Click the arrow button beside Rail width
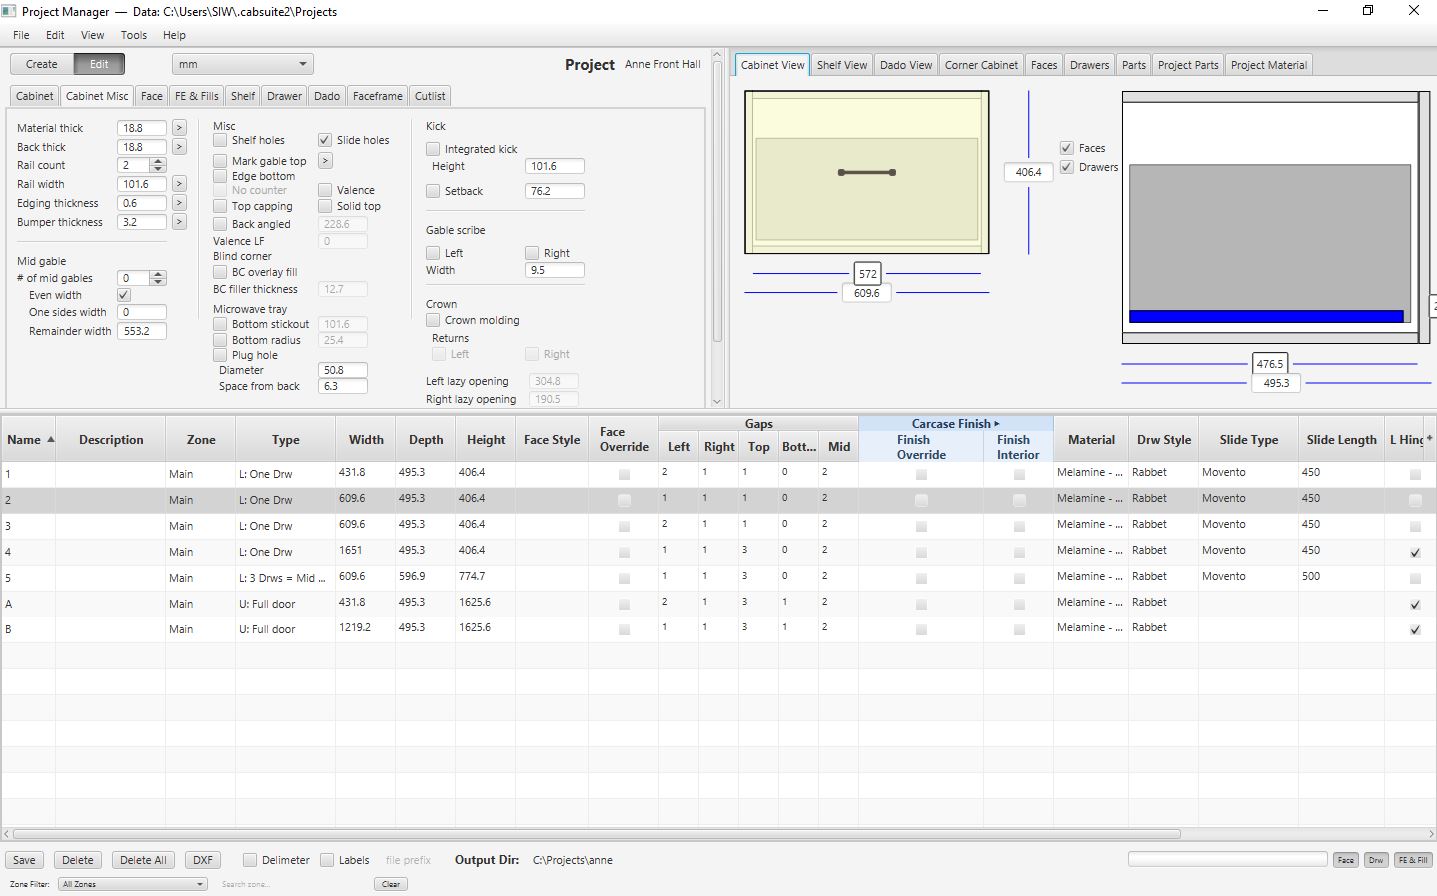1437x896 pixels. click(179, 184)
